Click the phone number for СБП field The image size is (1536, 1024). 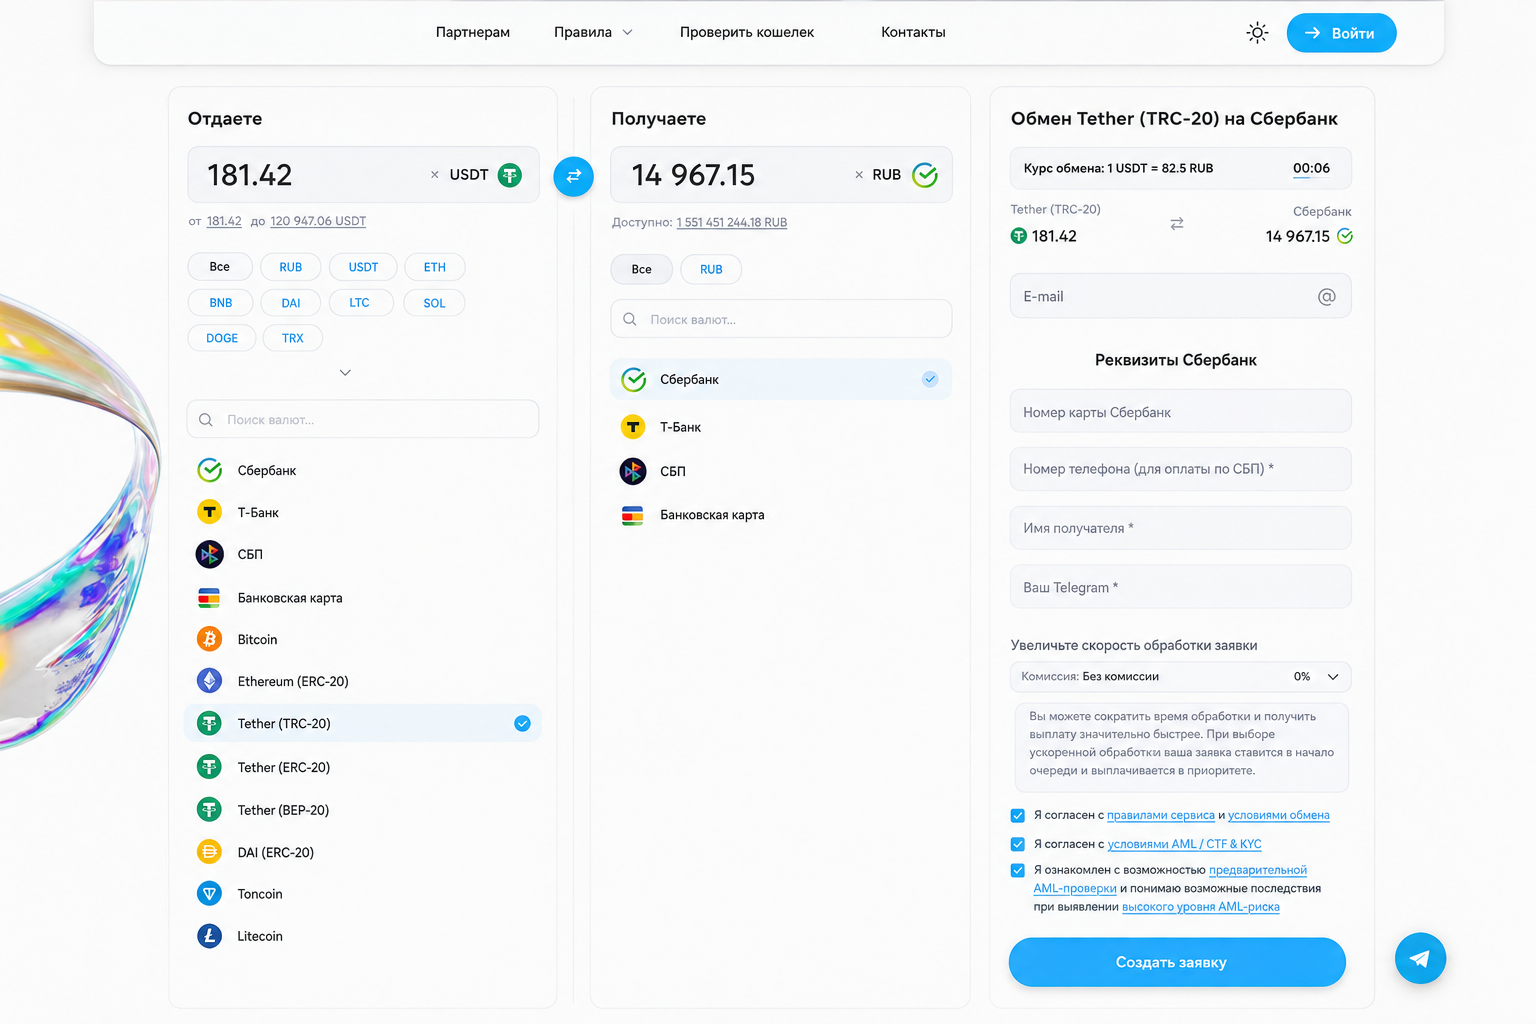pos(1180,469)
